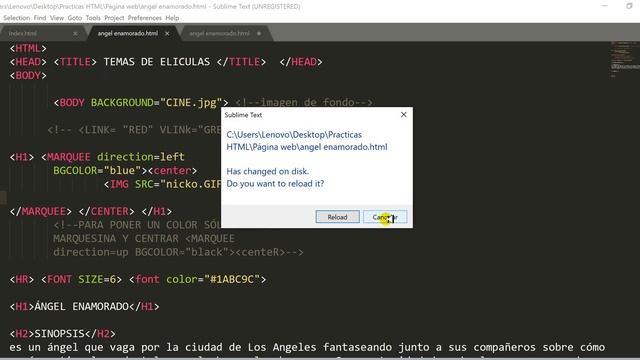Click the 'direction=left' marquee attribute

click(141, 157)
